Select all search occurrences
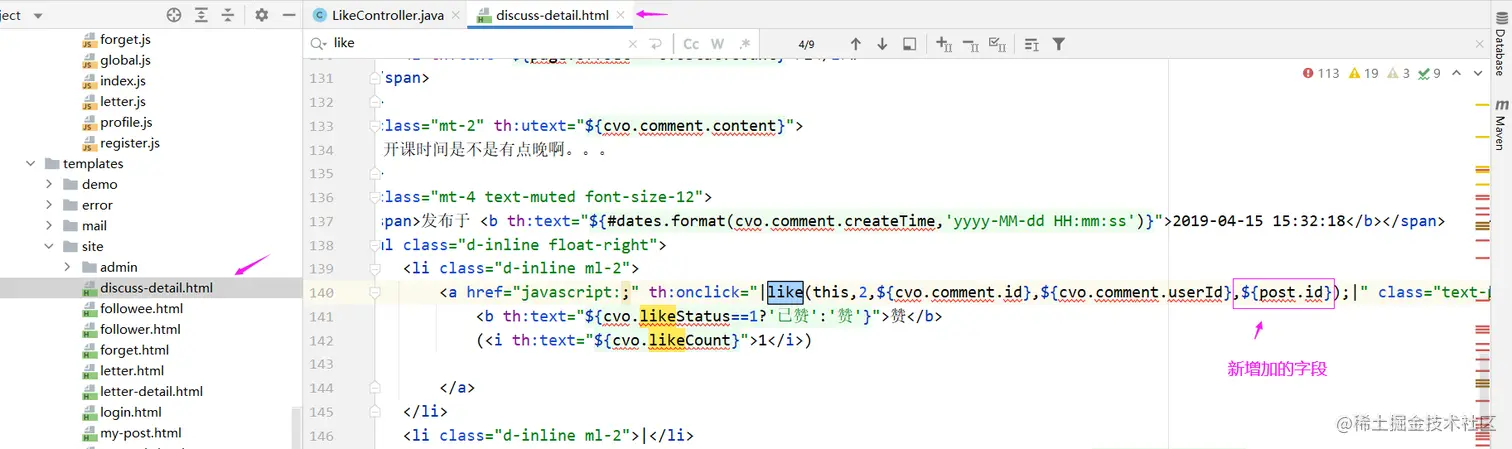1512x449 pixels. [997, 44]
